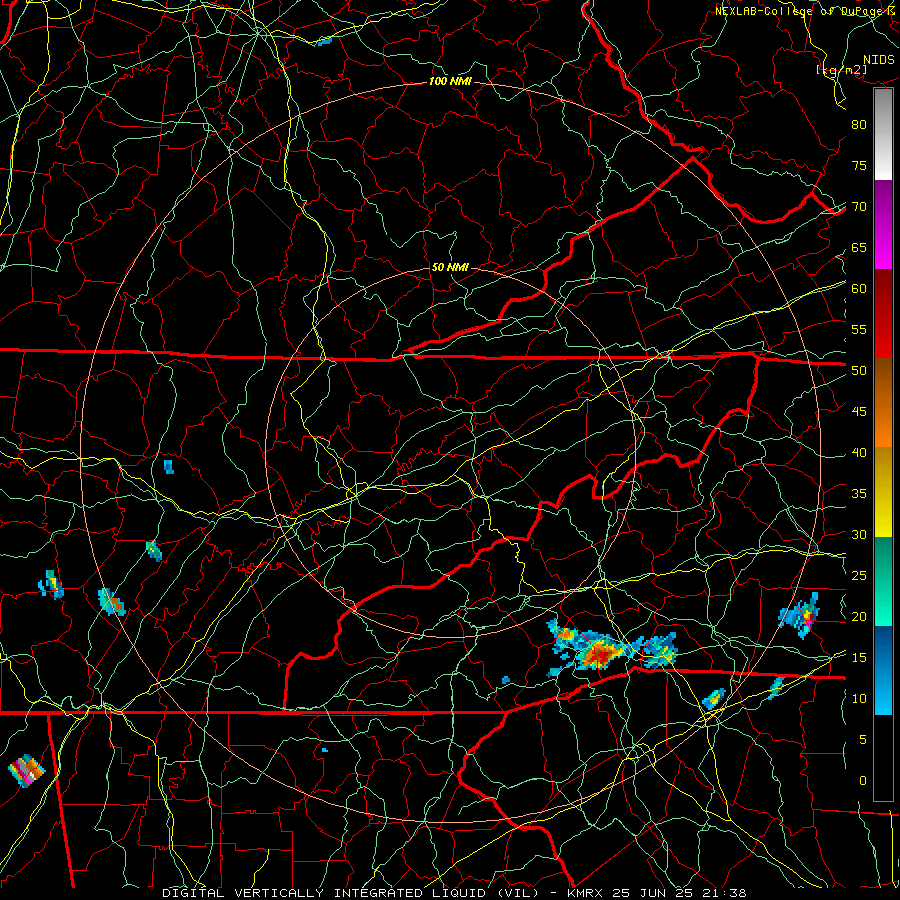
Task: Click the legend value 15
Action: click(x=859, y=658)
